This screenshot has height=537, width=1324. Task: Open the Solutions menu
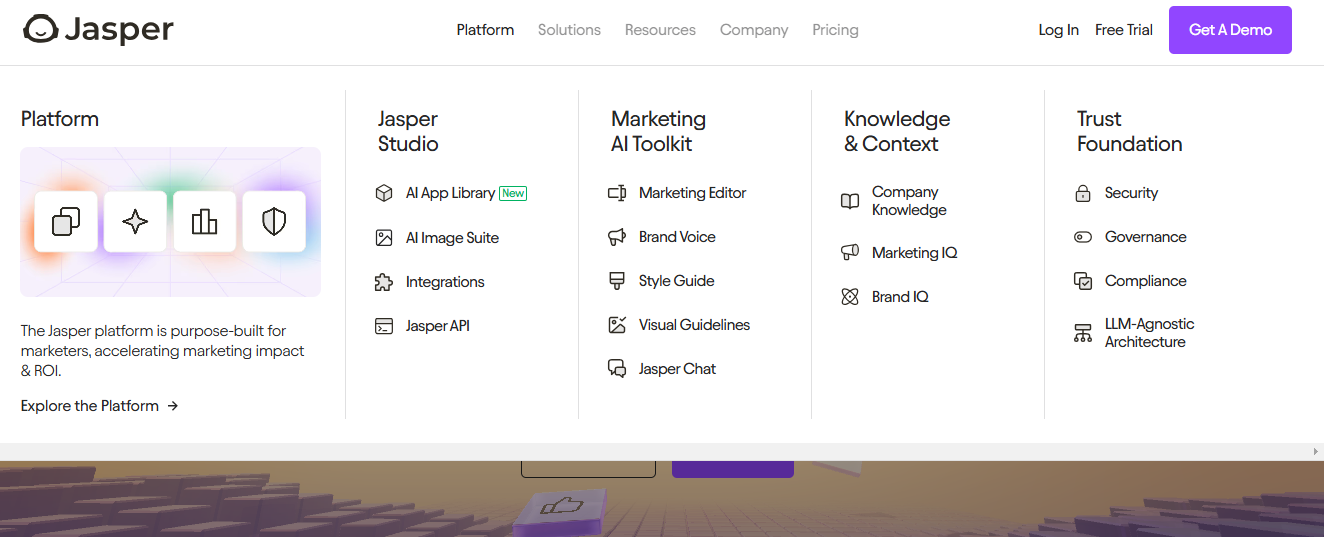(569, 30)
